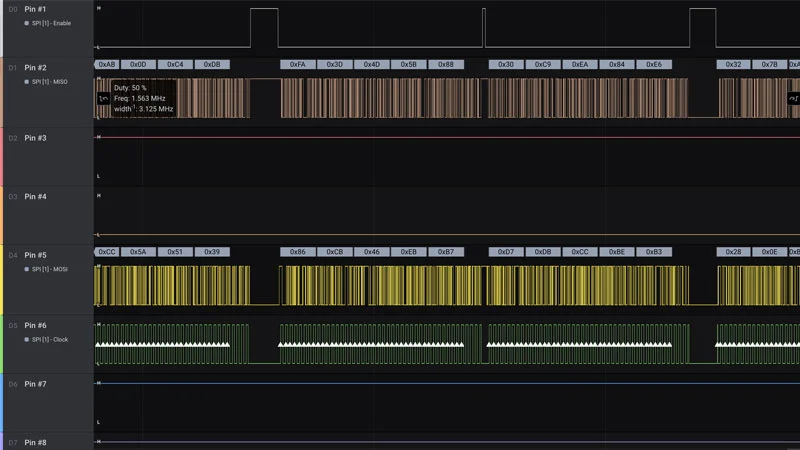
Task: Select the Pin #1 channel label
Action: click(35, 9)
